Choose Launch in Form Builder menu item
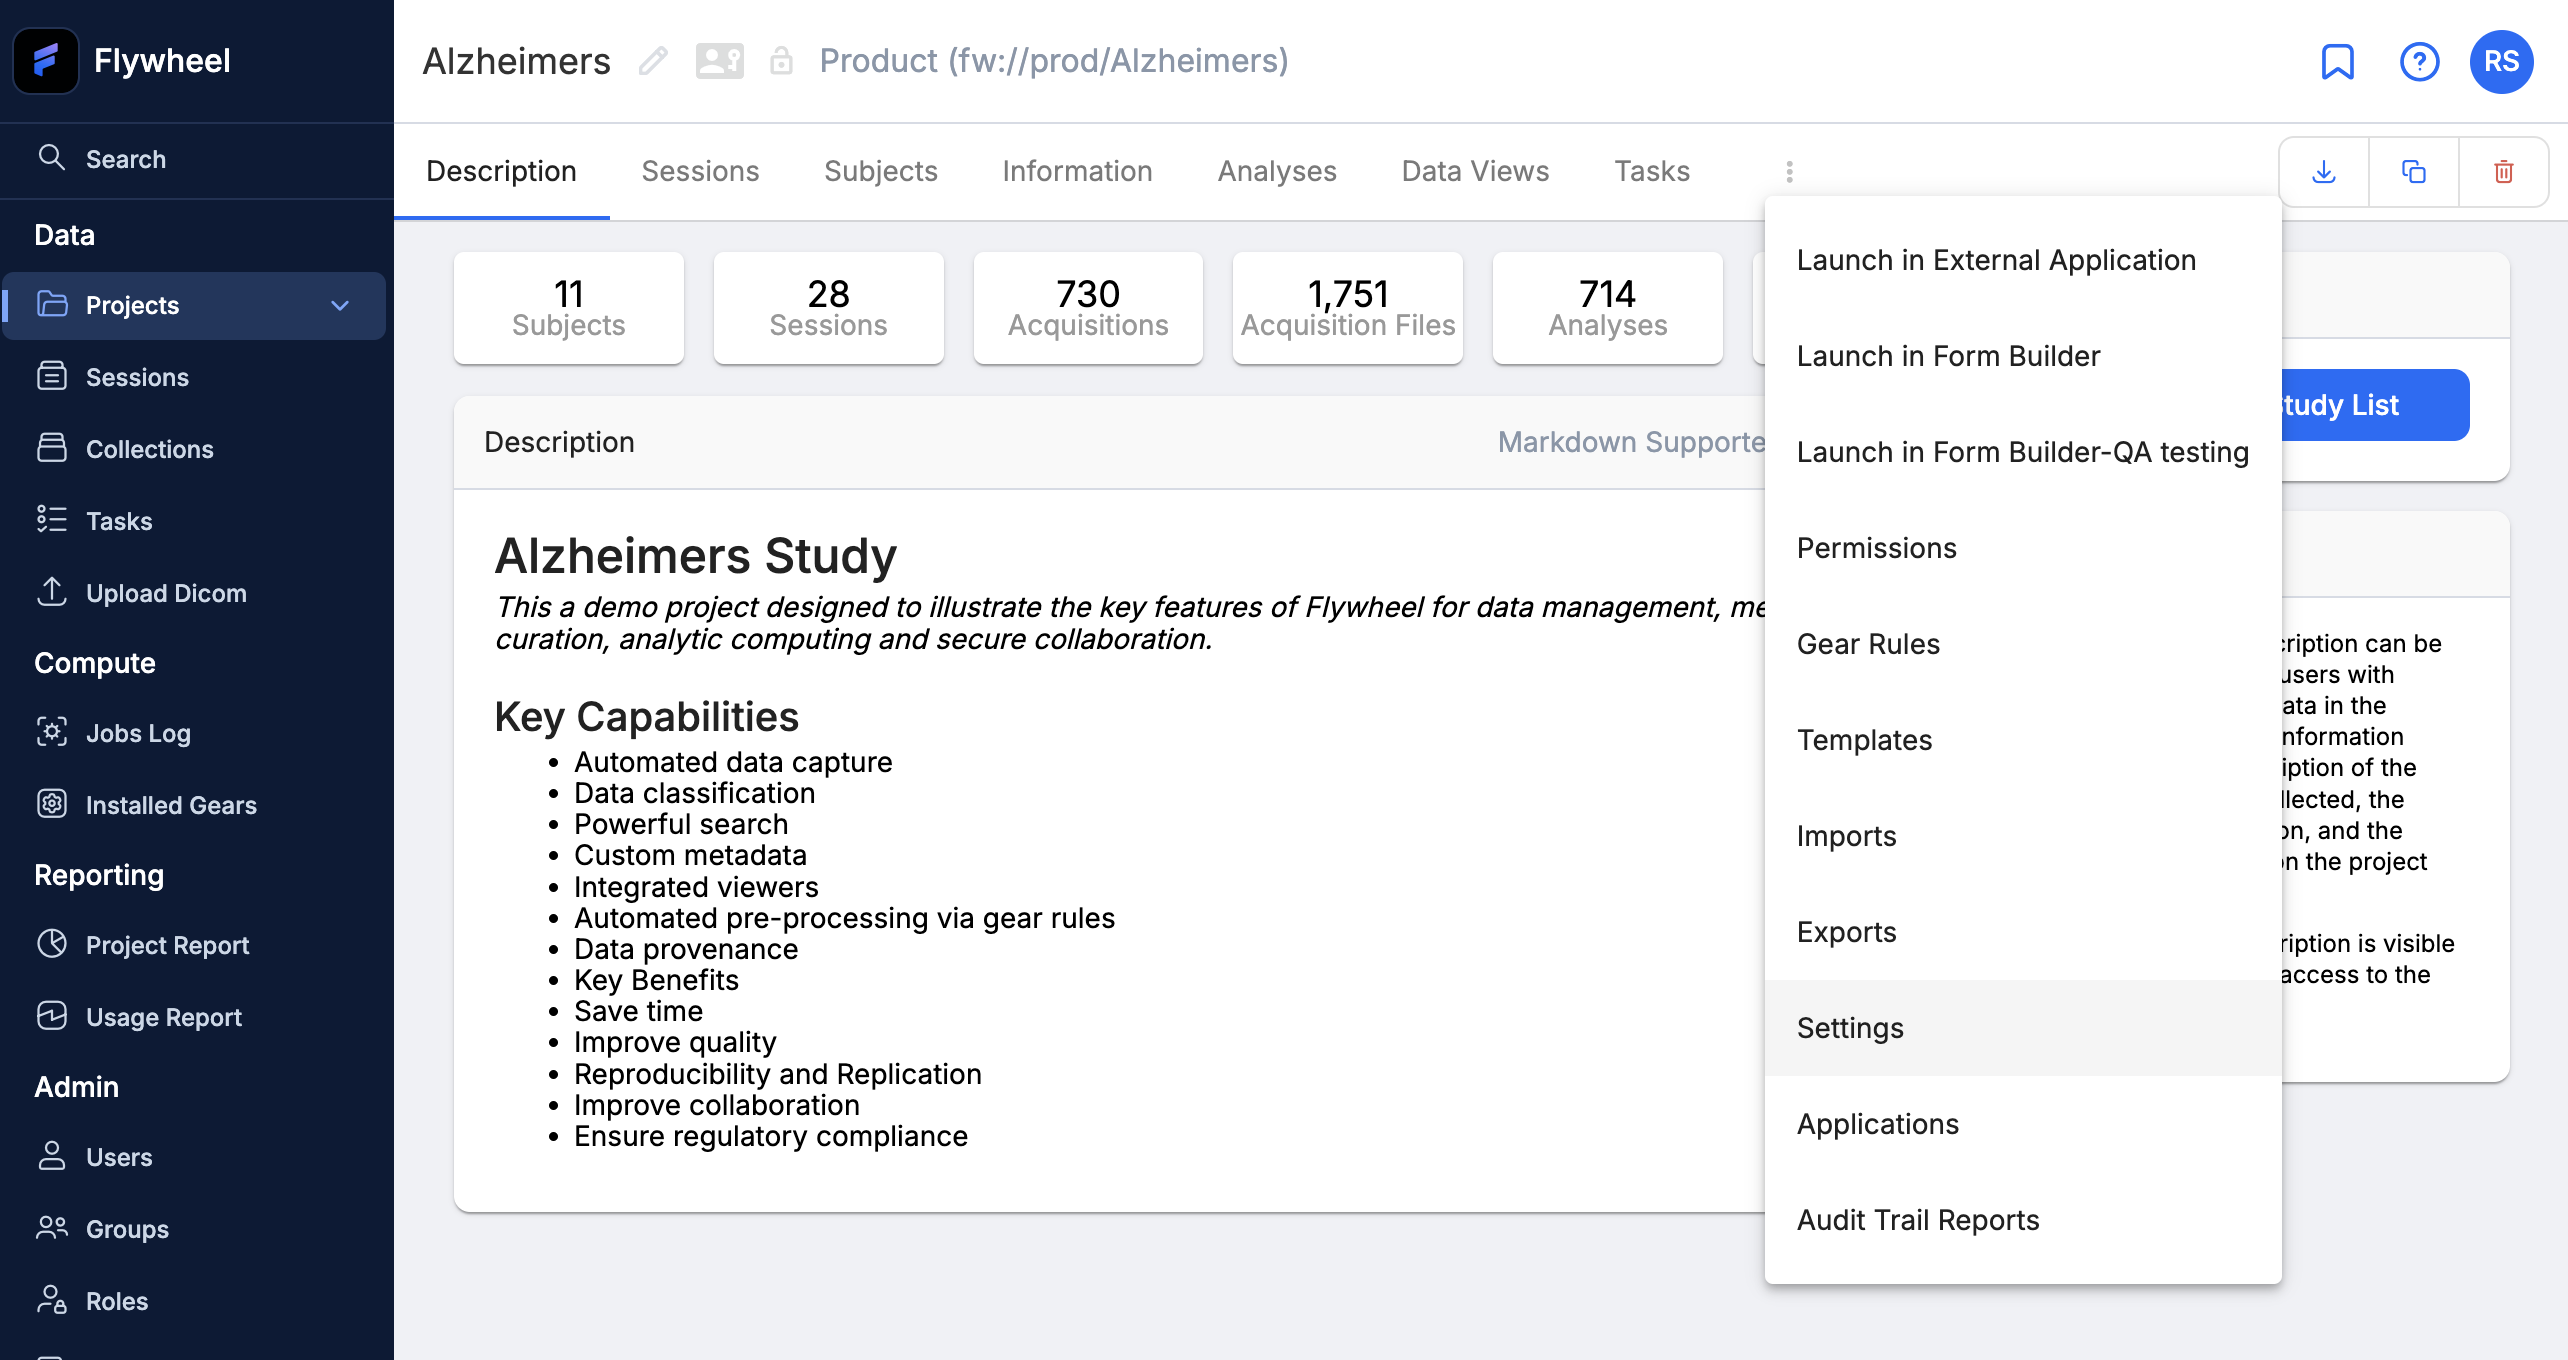Viewport: 2568px width, 1360px height. click(2023, 356)
